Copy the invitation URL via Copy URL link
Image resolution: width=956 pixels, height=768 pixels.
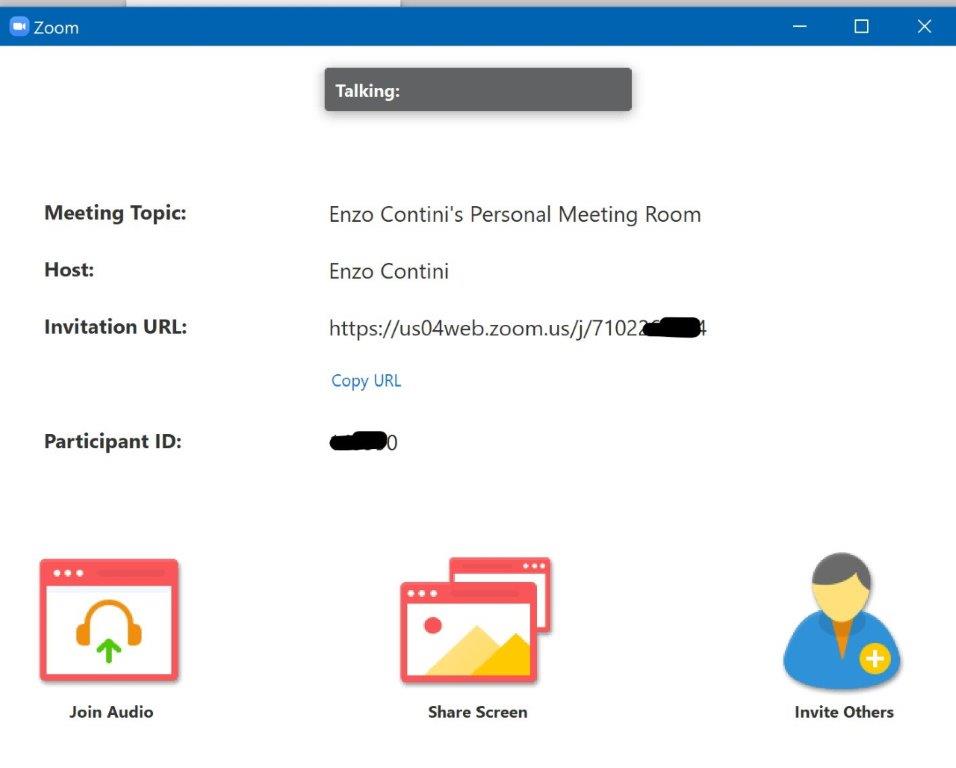[x=366, y=381]
